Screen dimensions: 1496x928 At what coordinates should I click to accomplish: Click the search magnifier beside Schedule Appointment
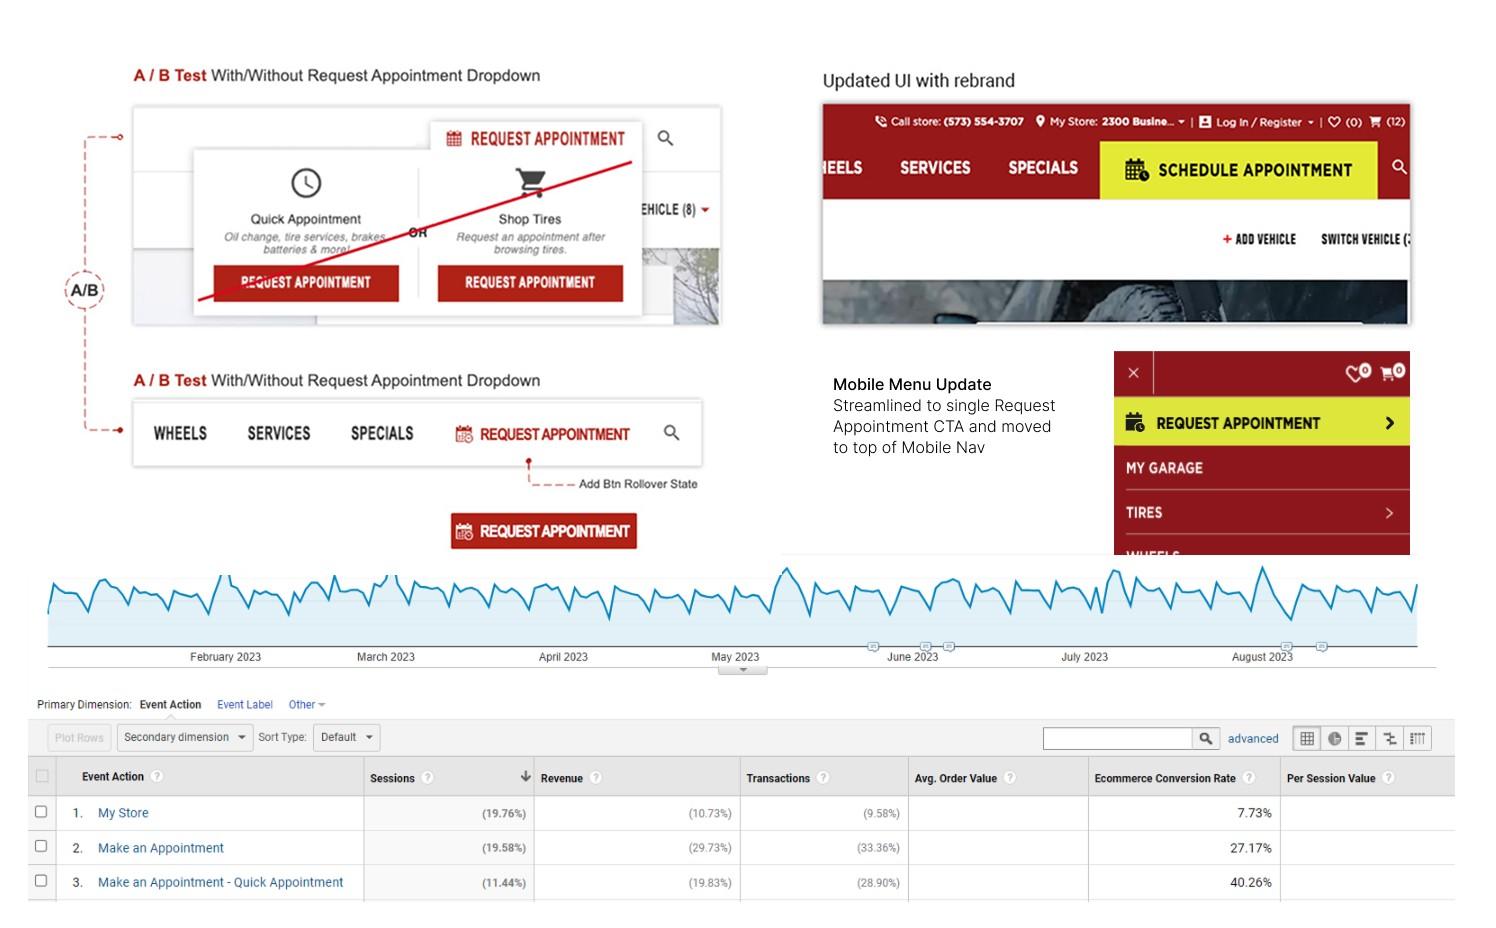coord(1397,168)
